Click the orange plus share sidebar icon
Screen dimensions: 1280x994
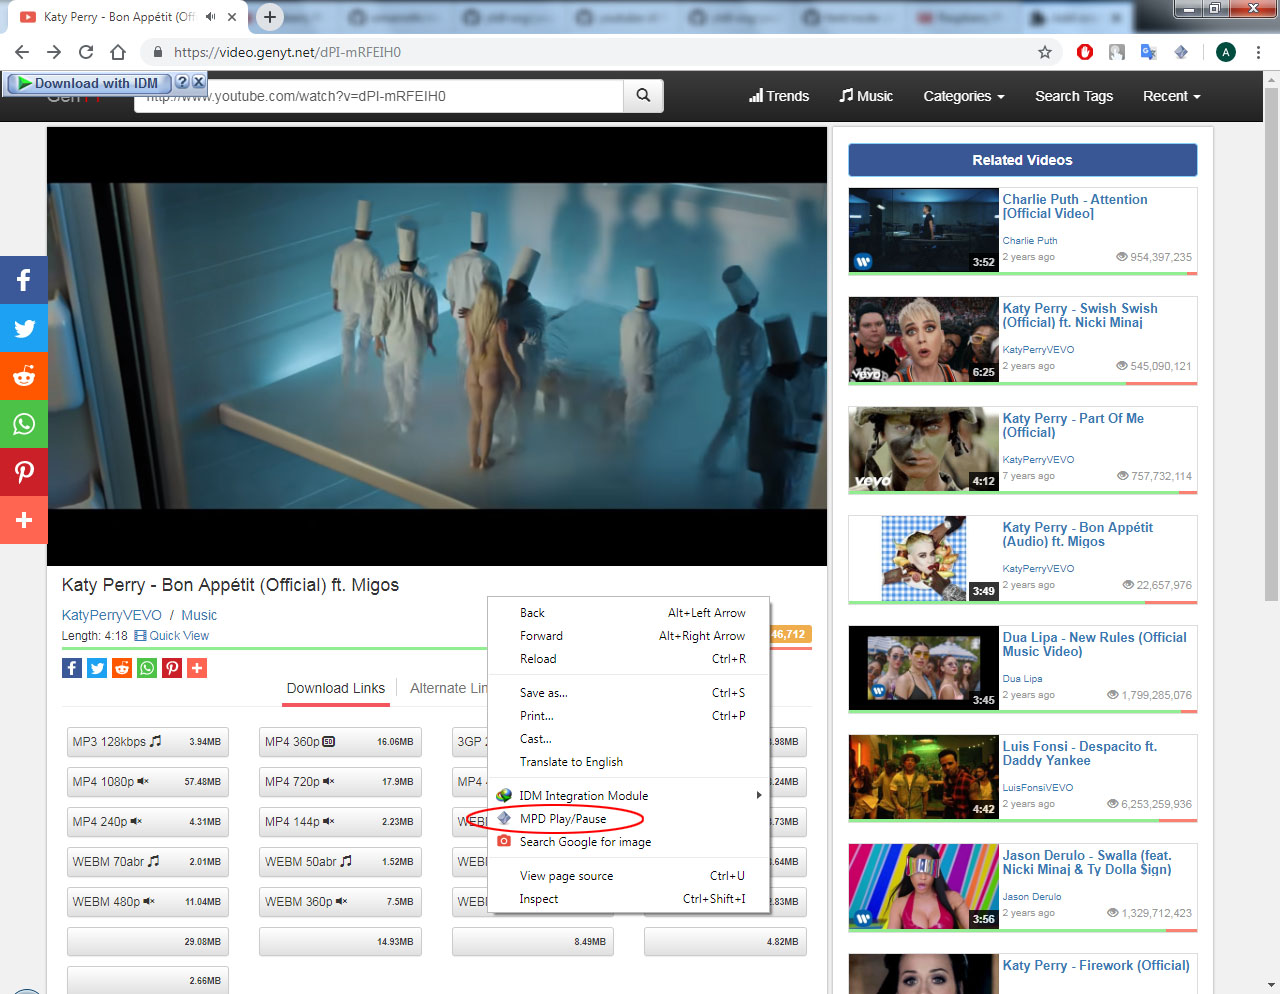24,520
